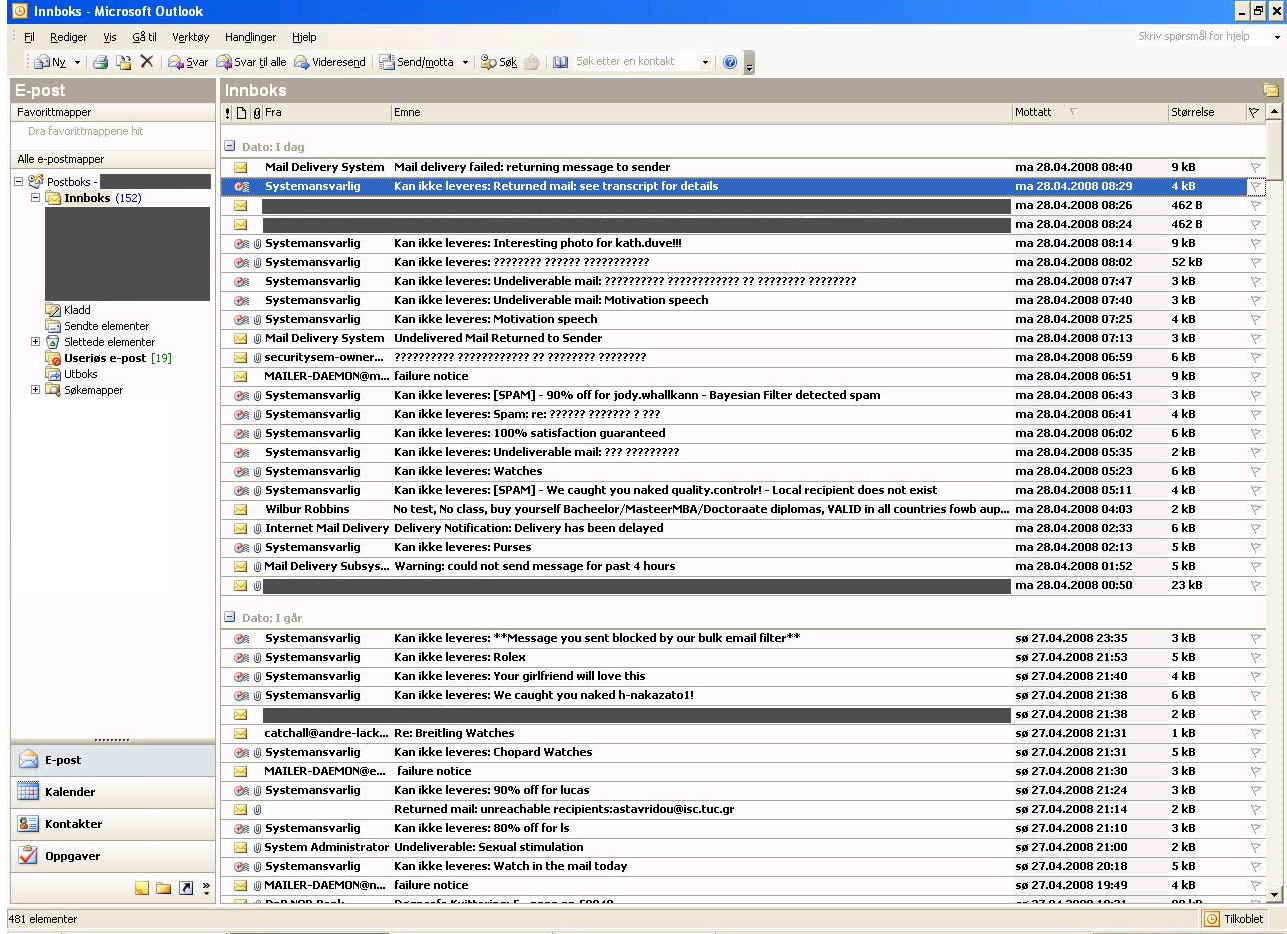Sort messages by Størrelse column
Image resolution: width=1287 pixels, height=934 pixels.
point(1206,113)
